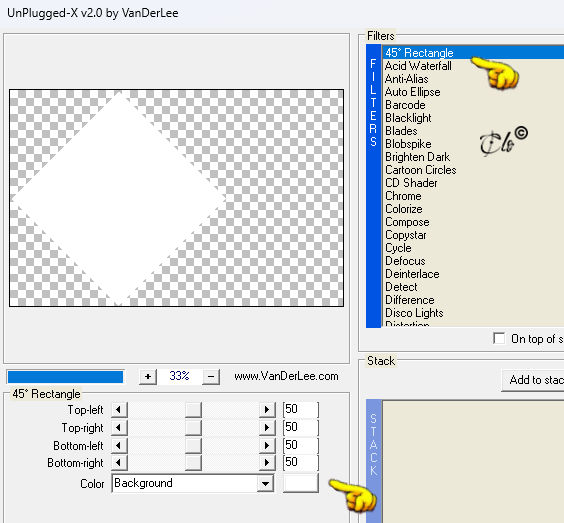
Task: Click the Top-right value field
Action: [x=301, y=427]
